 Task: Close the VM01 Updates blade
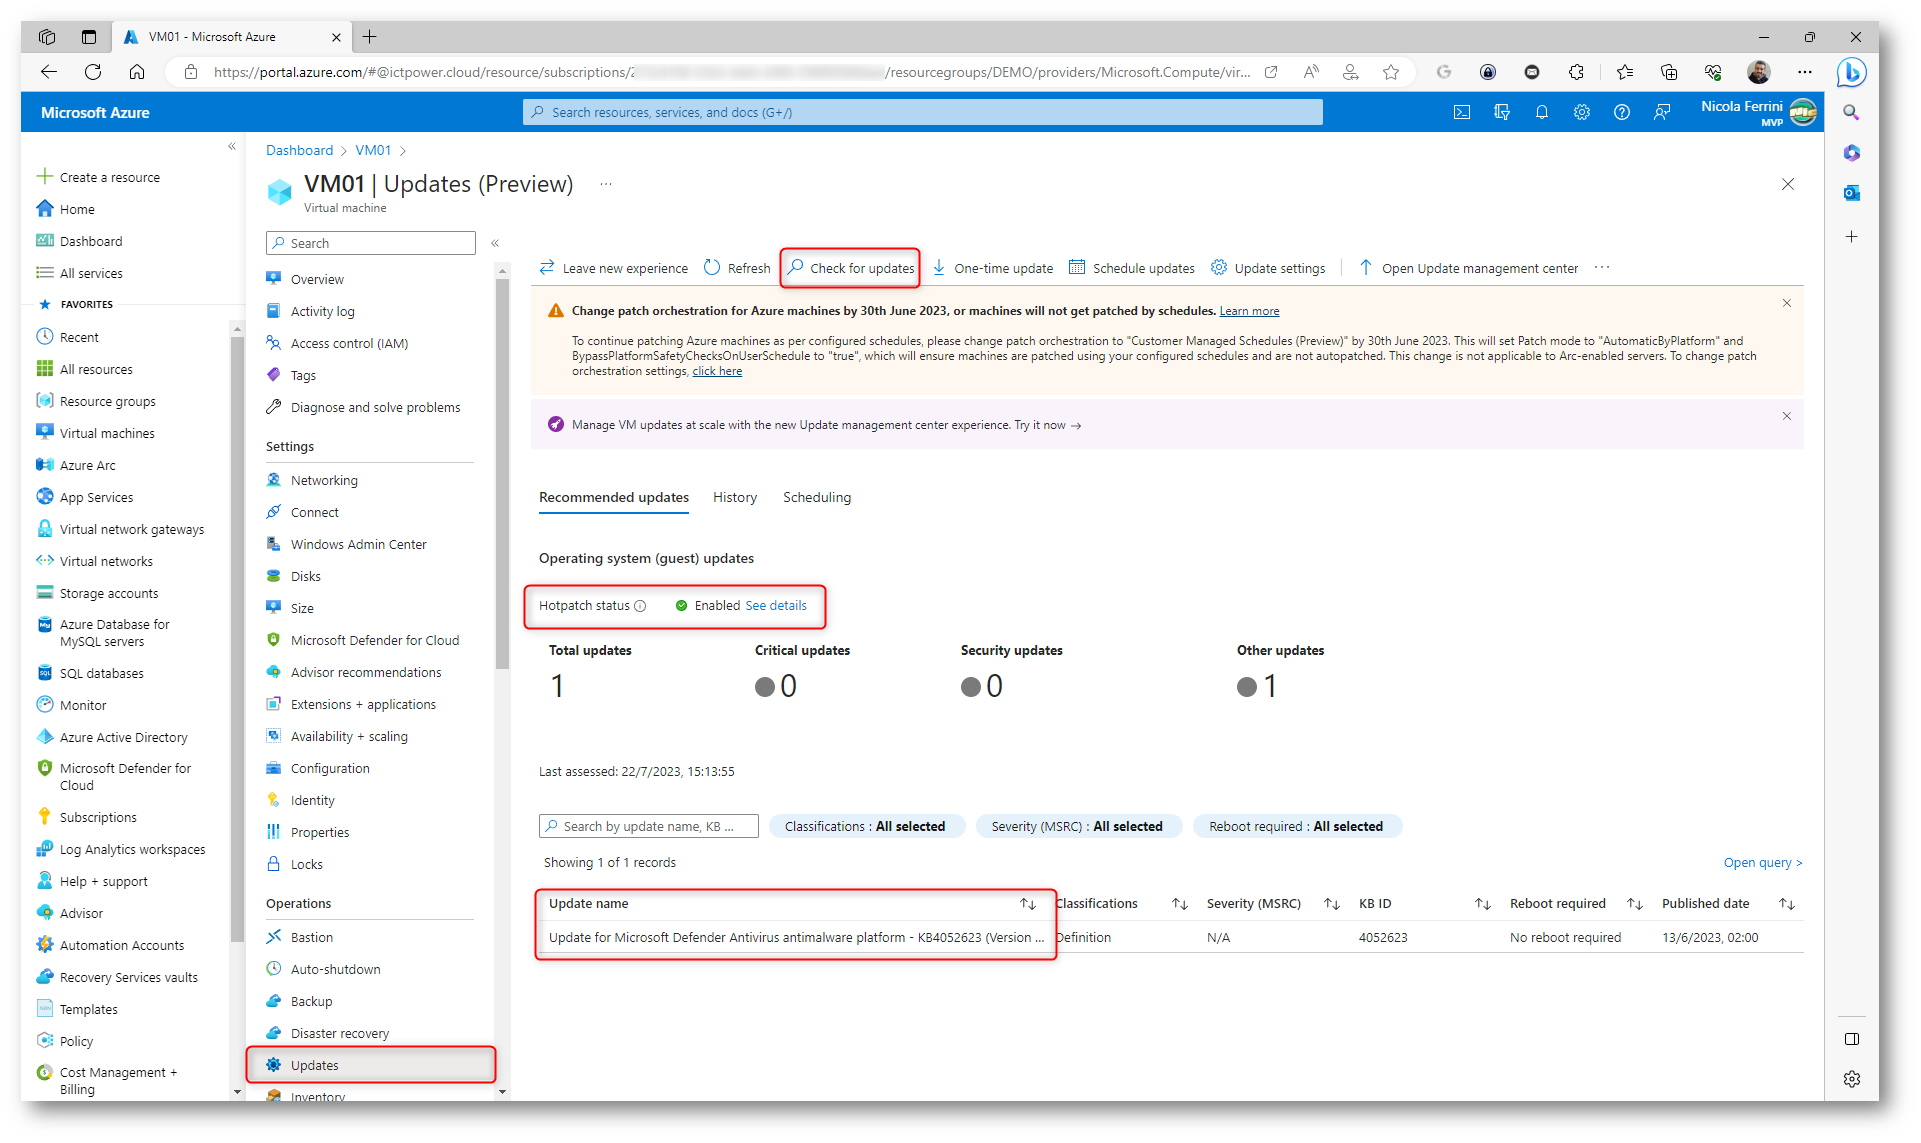[1788, 184]
